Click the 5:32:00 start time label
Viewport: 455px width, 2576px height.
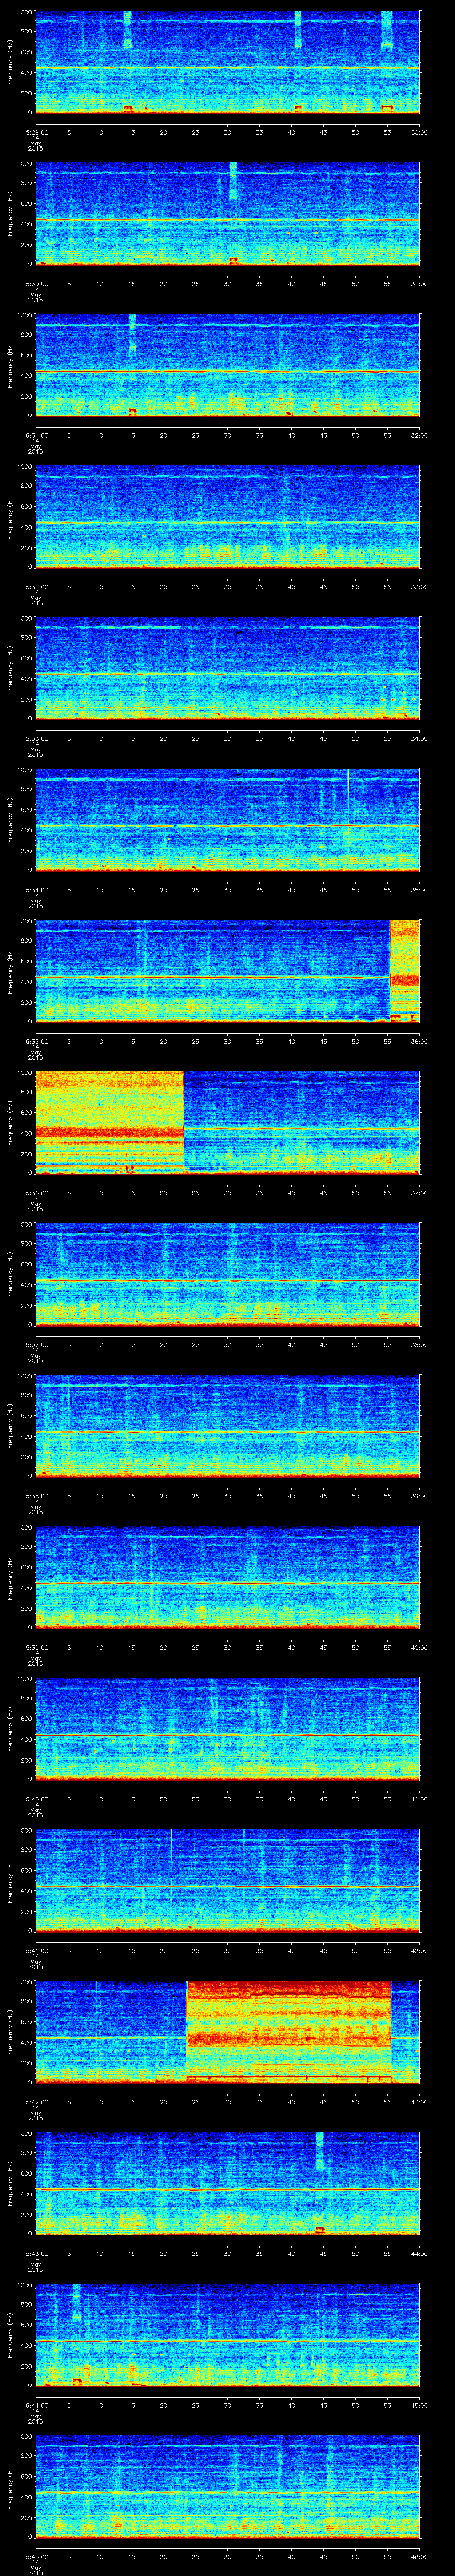(36, 587)
